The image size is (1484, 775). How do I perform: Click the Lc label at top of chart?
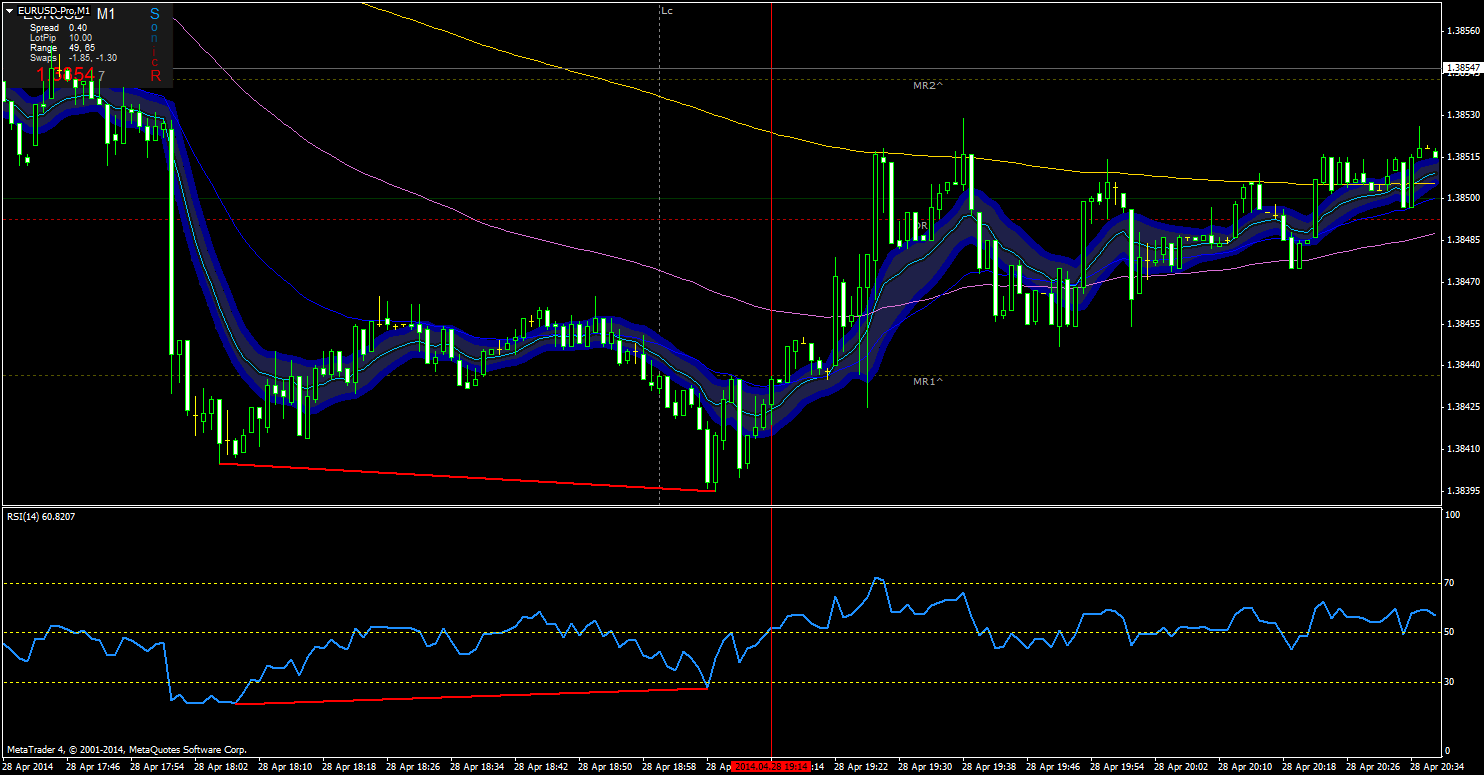click(667, 10)
